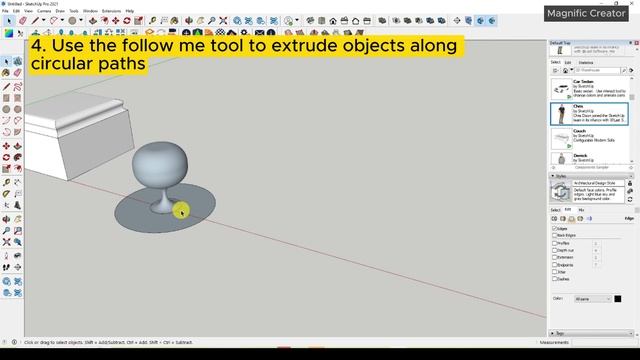Click the Home house view icon

333,21
